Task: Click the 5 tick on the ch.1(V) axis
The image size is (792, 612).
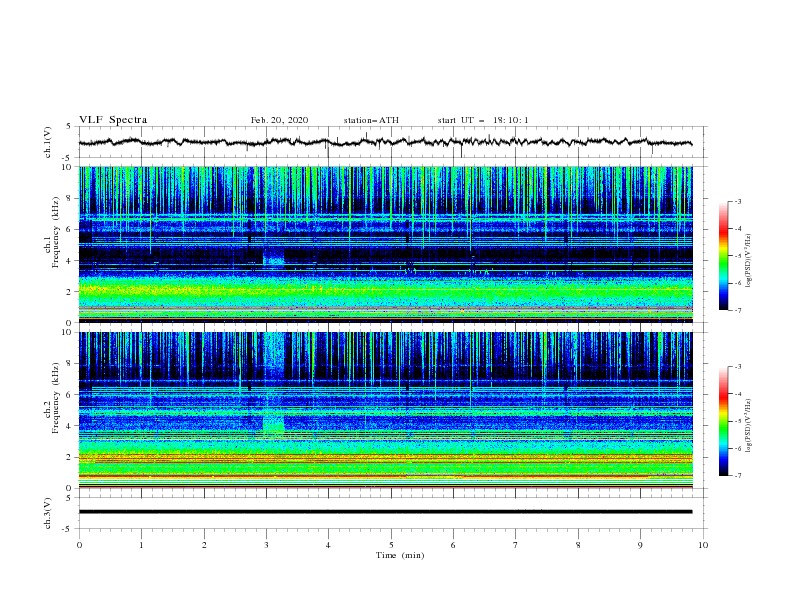Action: [x=69, y=126]
